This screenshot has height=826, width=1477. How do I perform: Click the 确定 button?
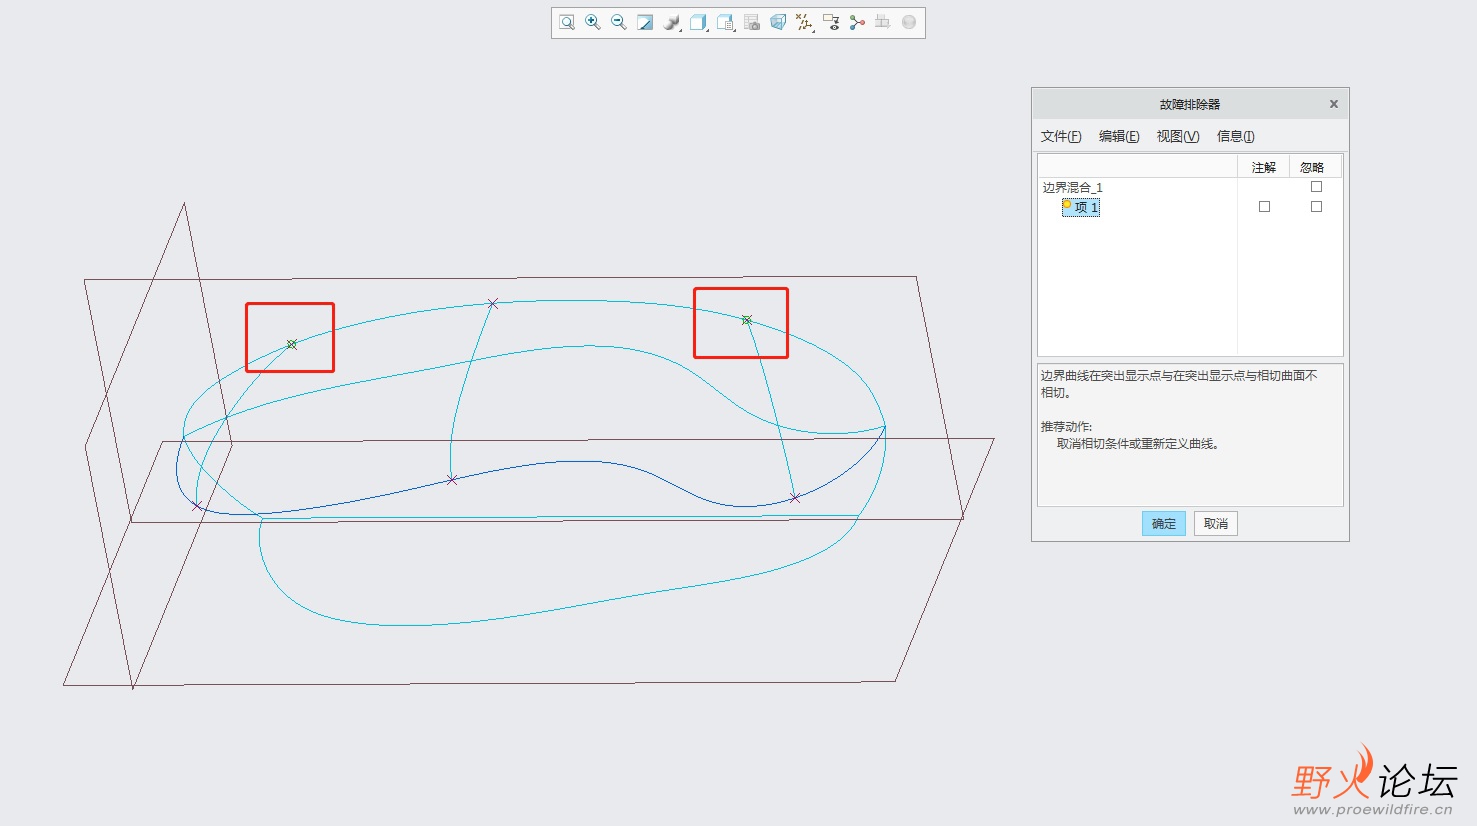(x=1164, y=523)
